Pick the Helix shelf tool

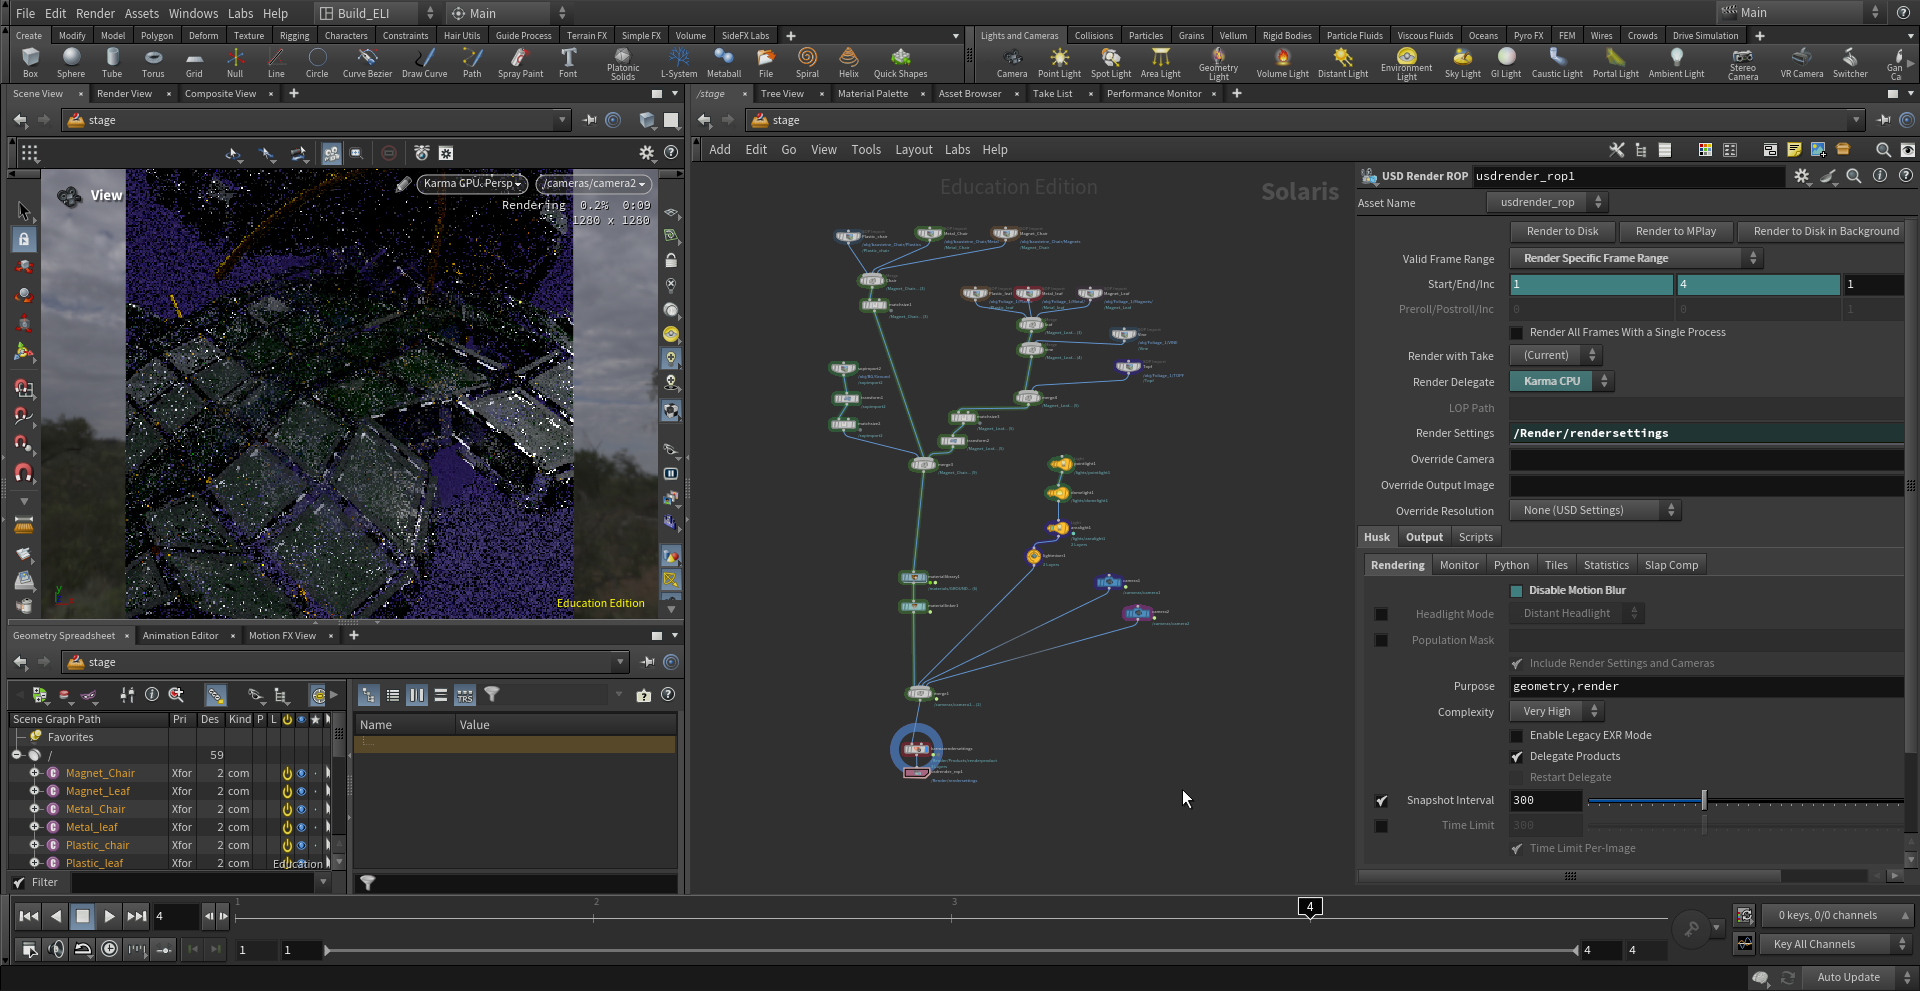click(848, 62)
